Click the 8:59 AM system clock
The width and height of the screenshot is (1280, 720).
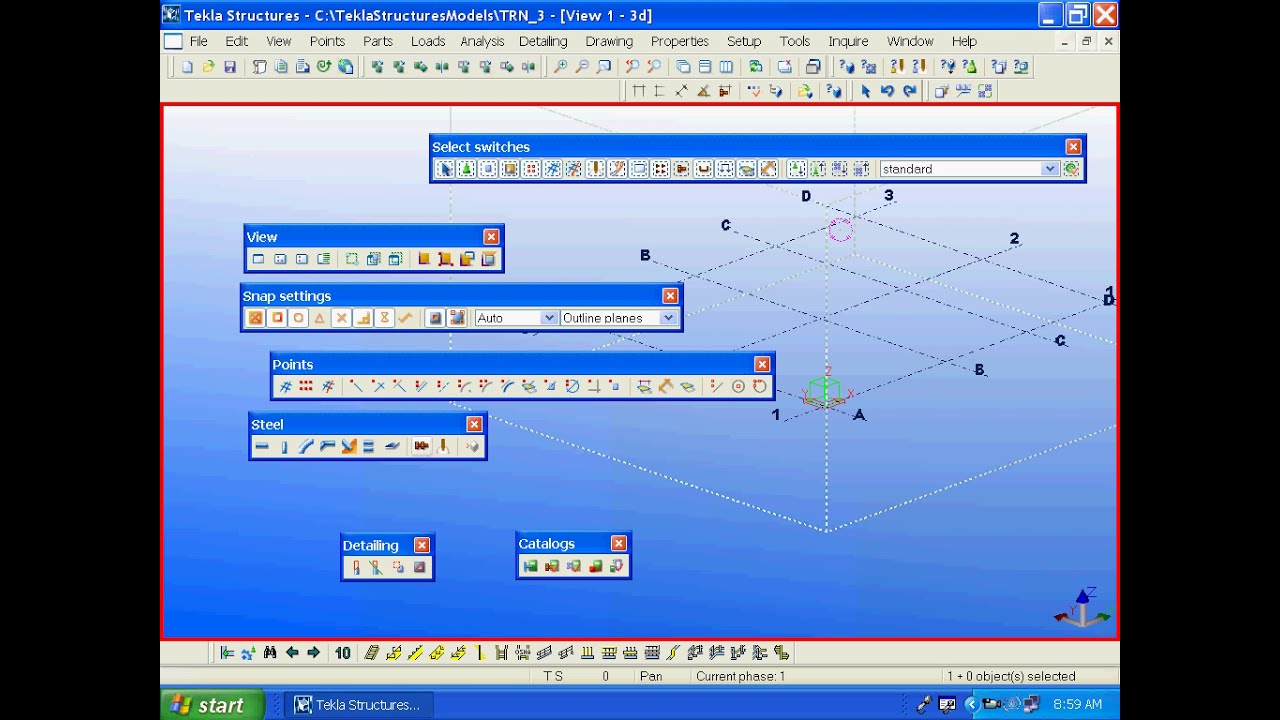coord(1077,705)
